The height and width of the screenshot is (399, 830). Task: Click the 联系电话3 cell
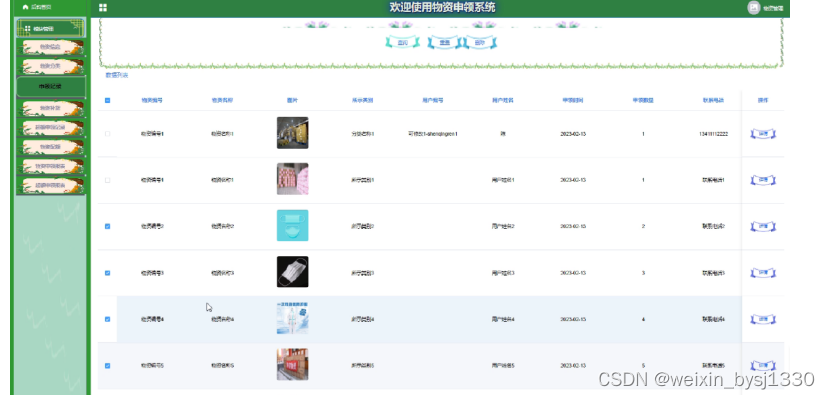click(x=713, y=273)
